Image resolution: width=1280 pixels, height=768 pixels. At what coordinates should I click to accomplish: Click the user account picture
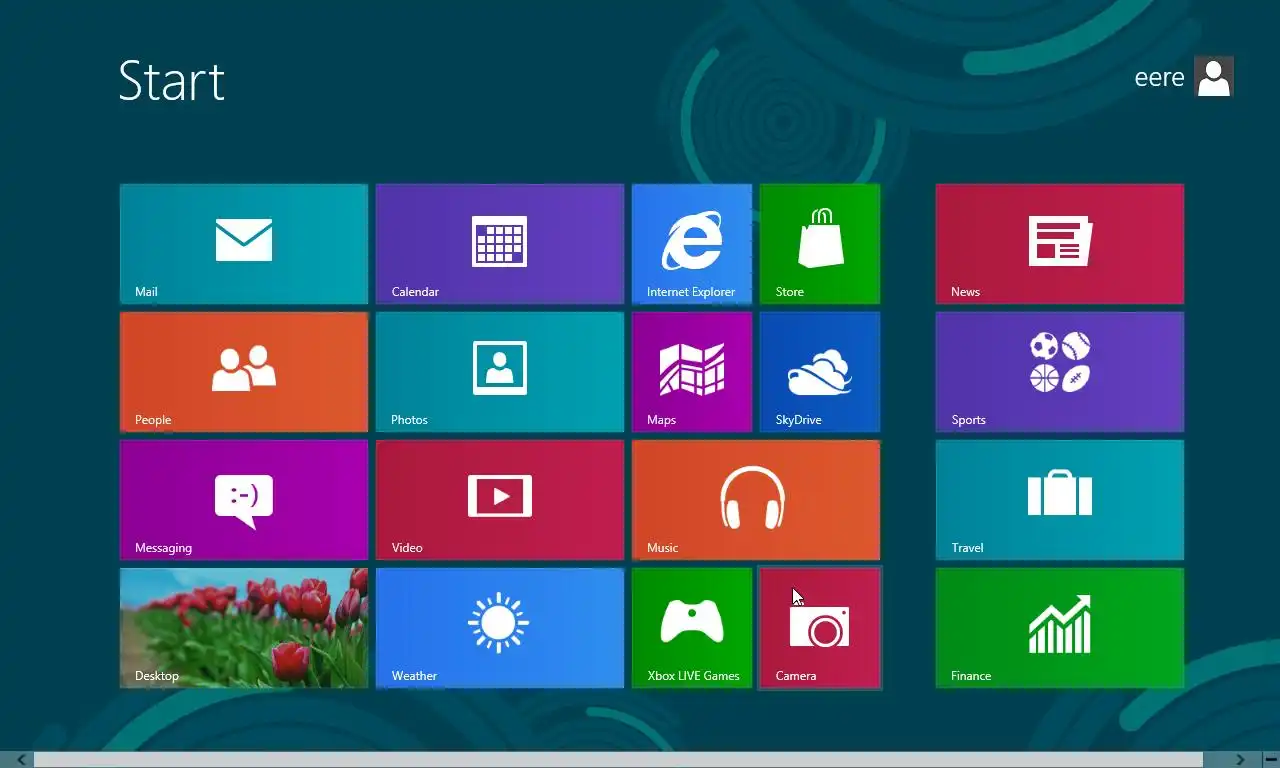tap(1214, 77)
